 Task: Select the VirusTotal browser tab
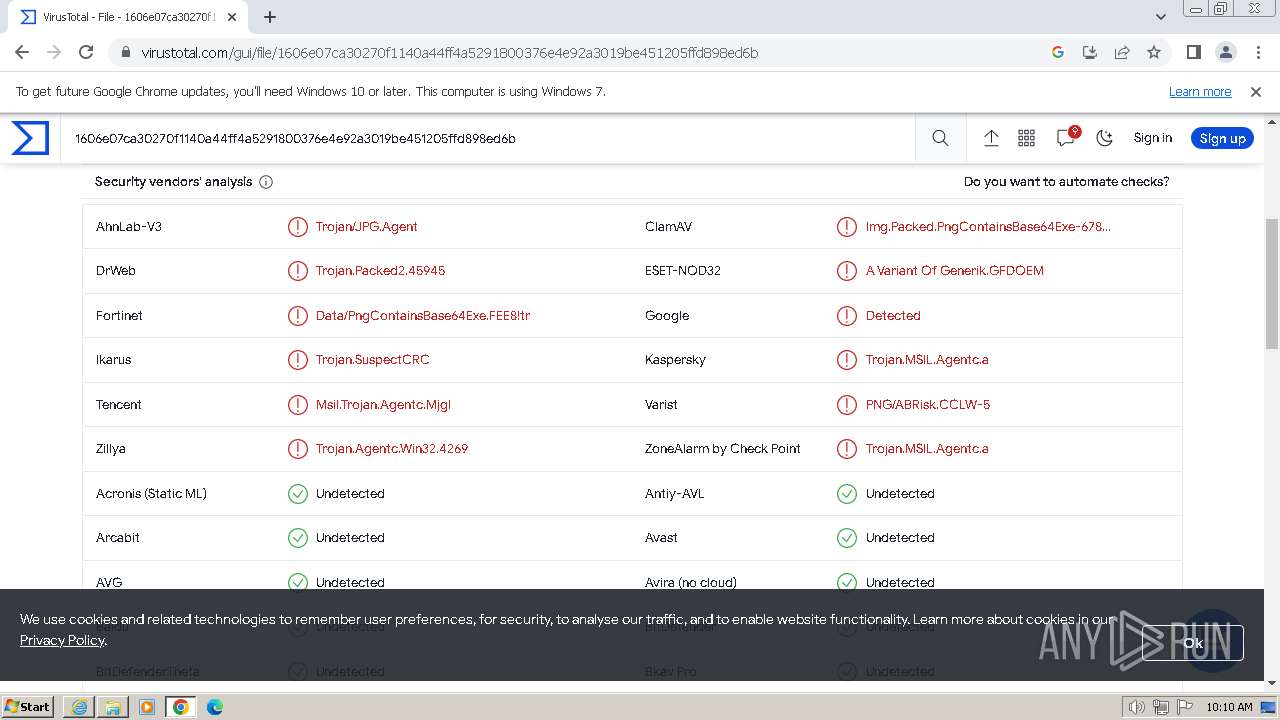(x=130, y=17)
